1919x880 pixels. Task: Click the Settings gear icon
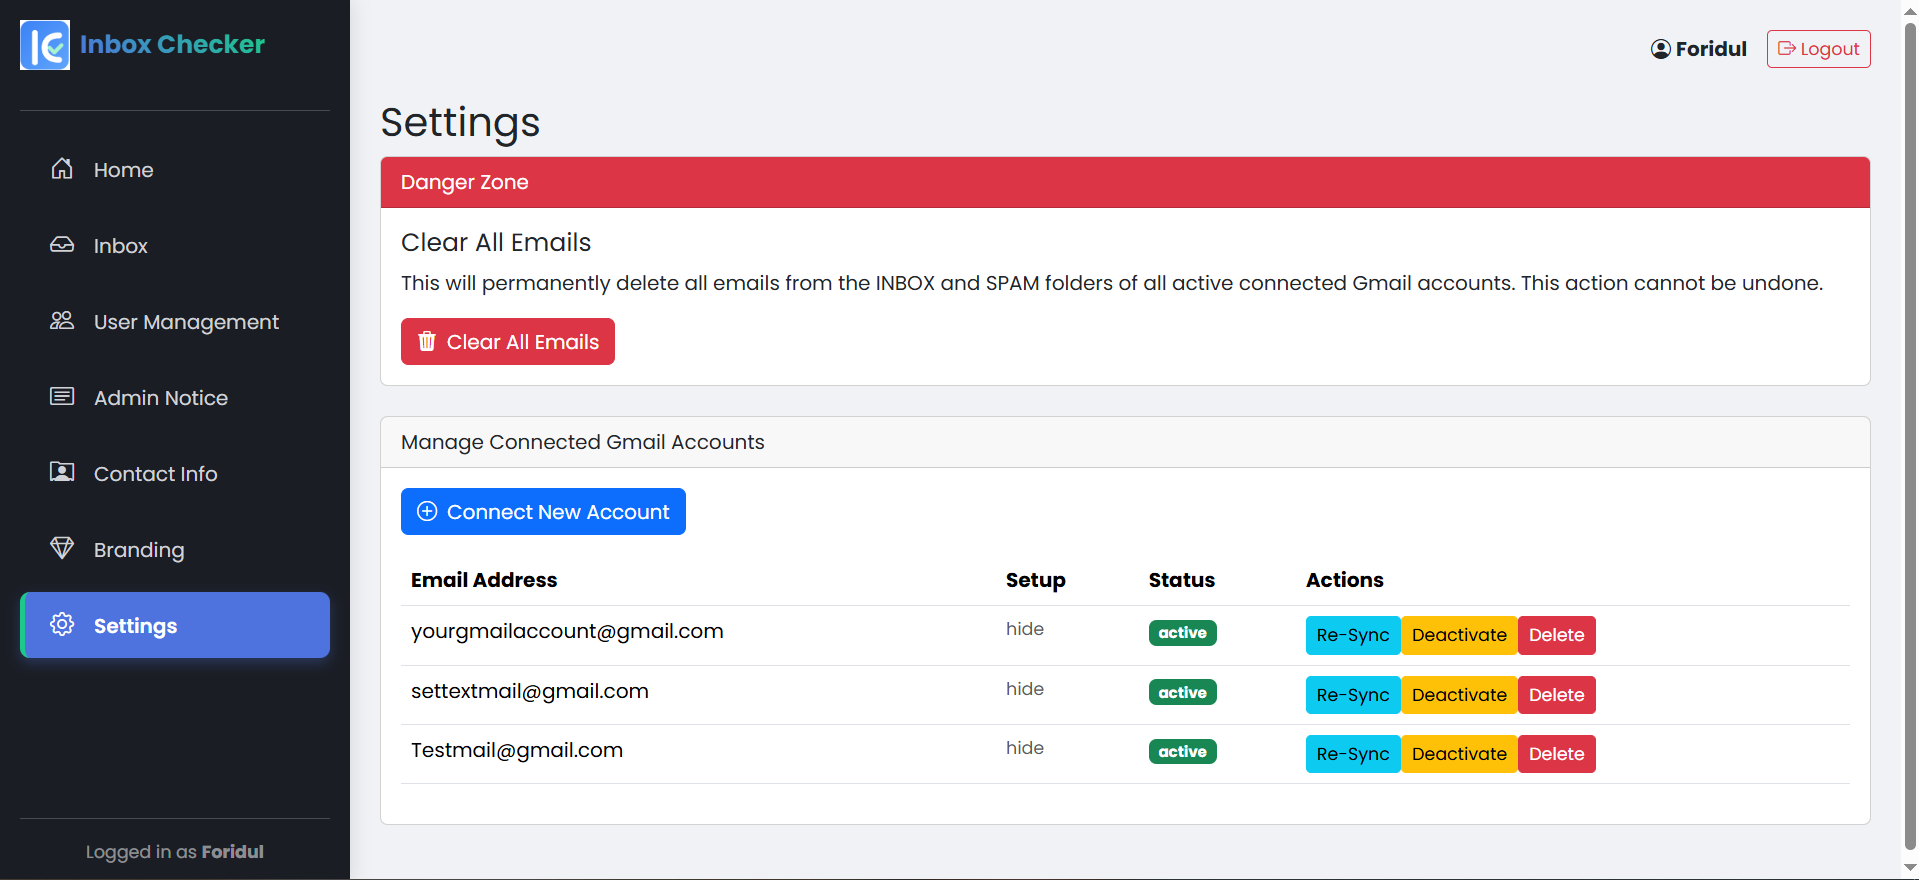(62, 625)
